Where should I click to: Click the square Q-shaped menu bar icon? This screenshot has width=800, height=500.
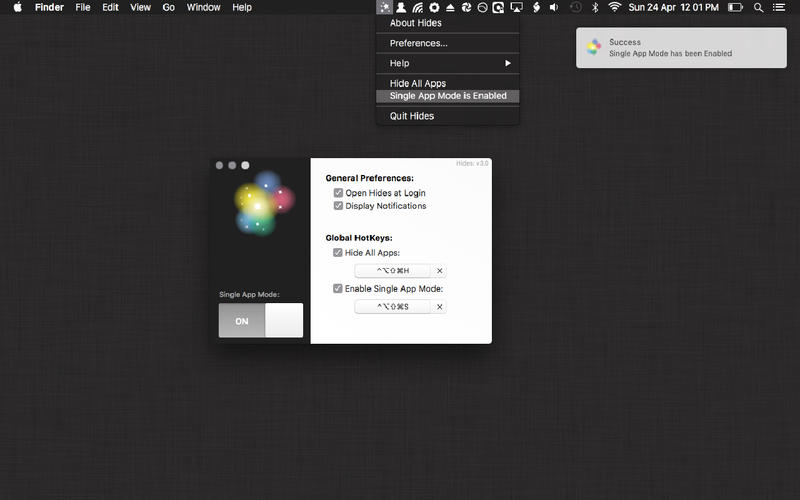[x=498, y=7]
